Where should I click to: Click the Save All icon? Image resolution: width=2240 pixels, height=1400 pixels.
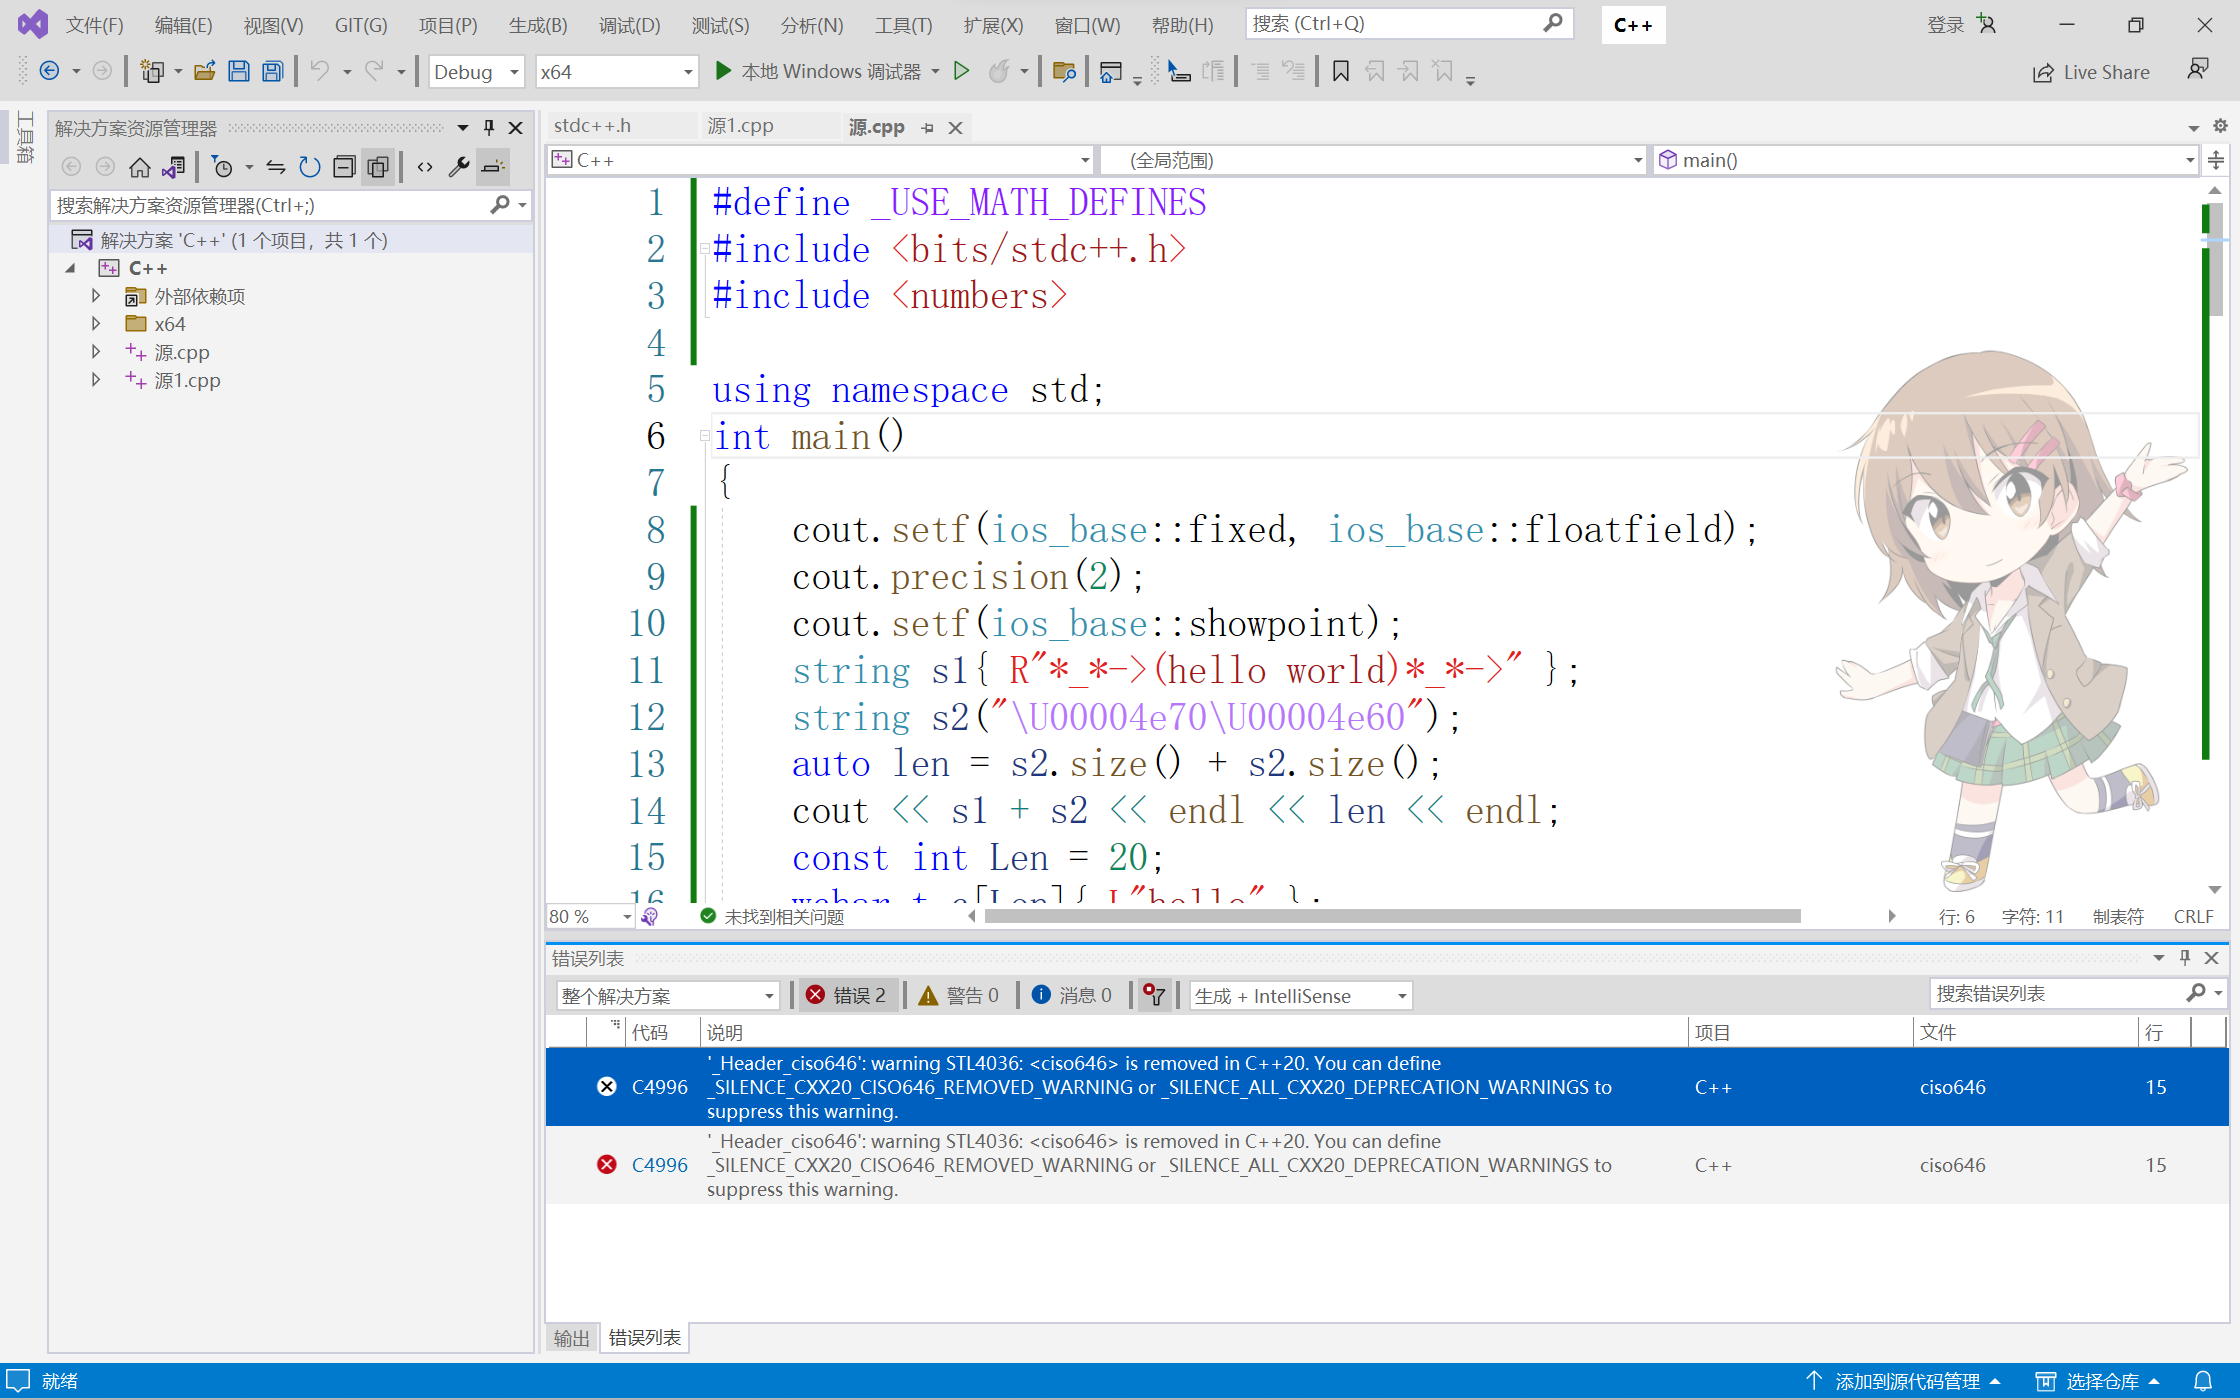point(272,71)
